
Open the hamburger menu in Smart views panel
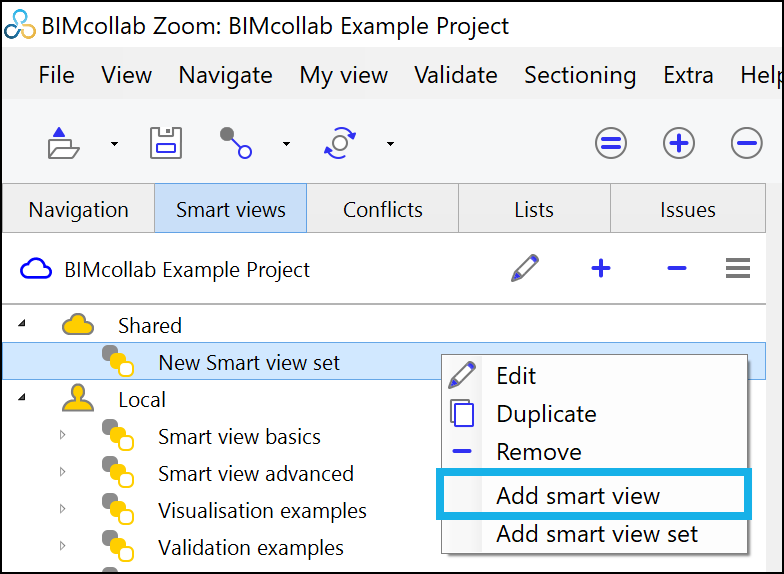[x=738, y=268]
